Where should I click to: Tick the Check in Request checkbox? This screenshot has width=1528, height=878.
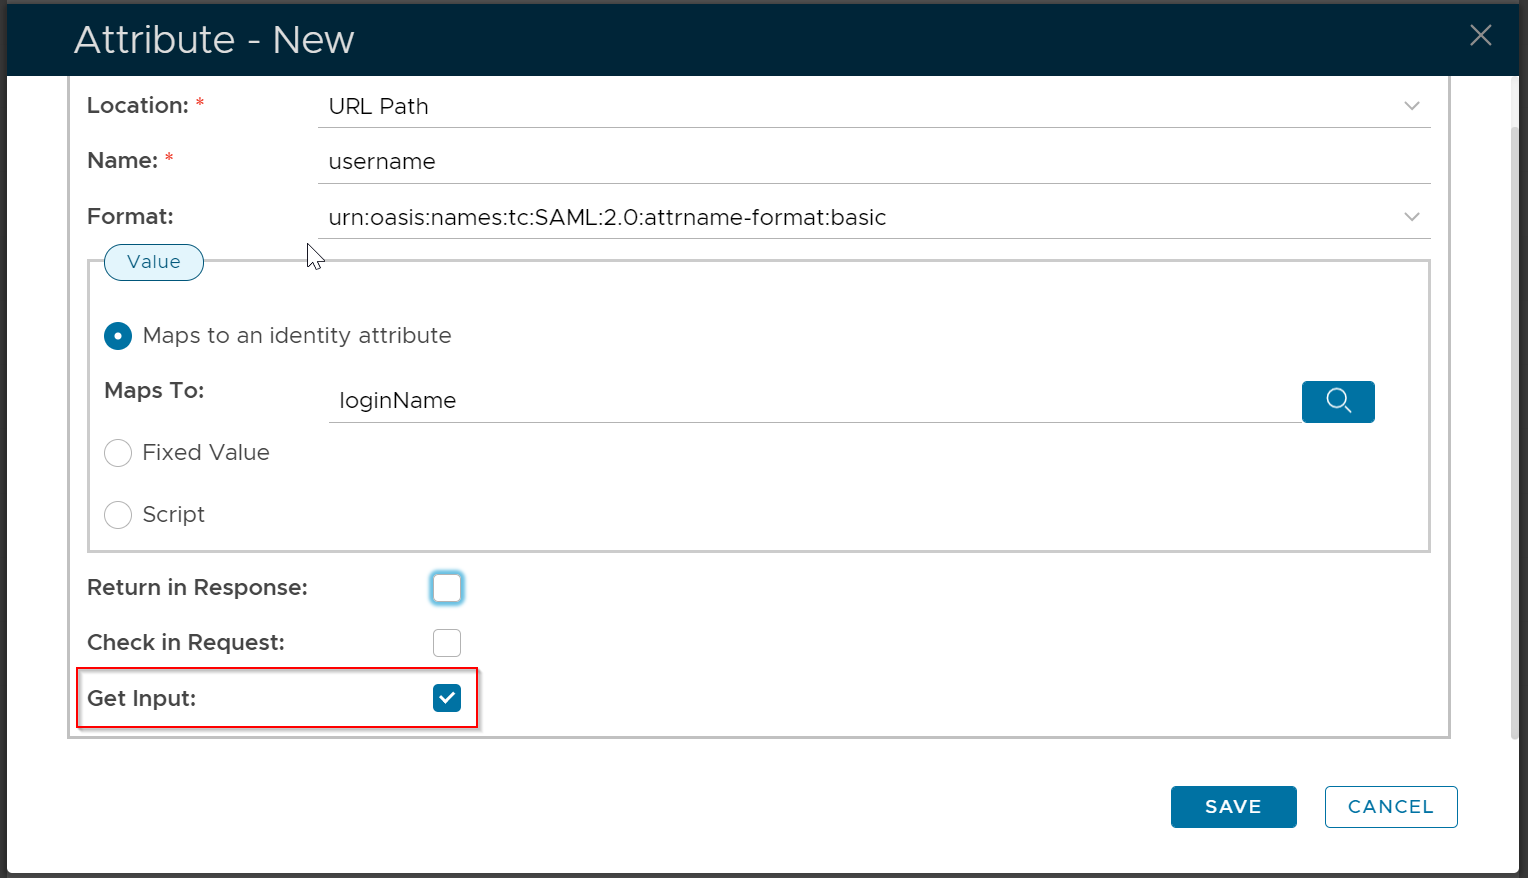click(447, 643)
